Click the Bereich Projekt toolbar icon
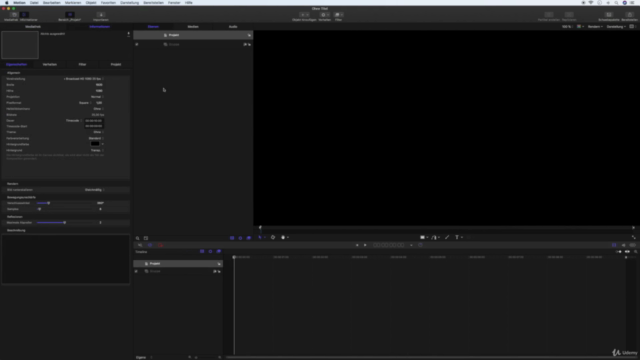 coord(70,15)
